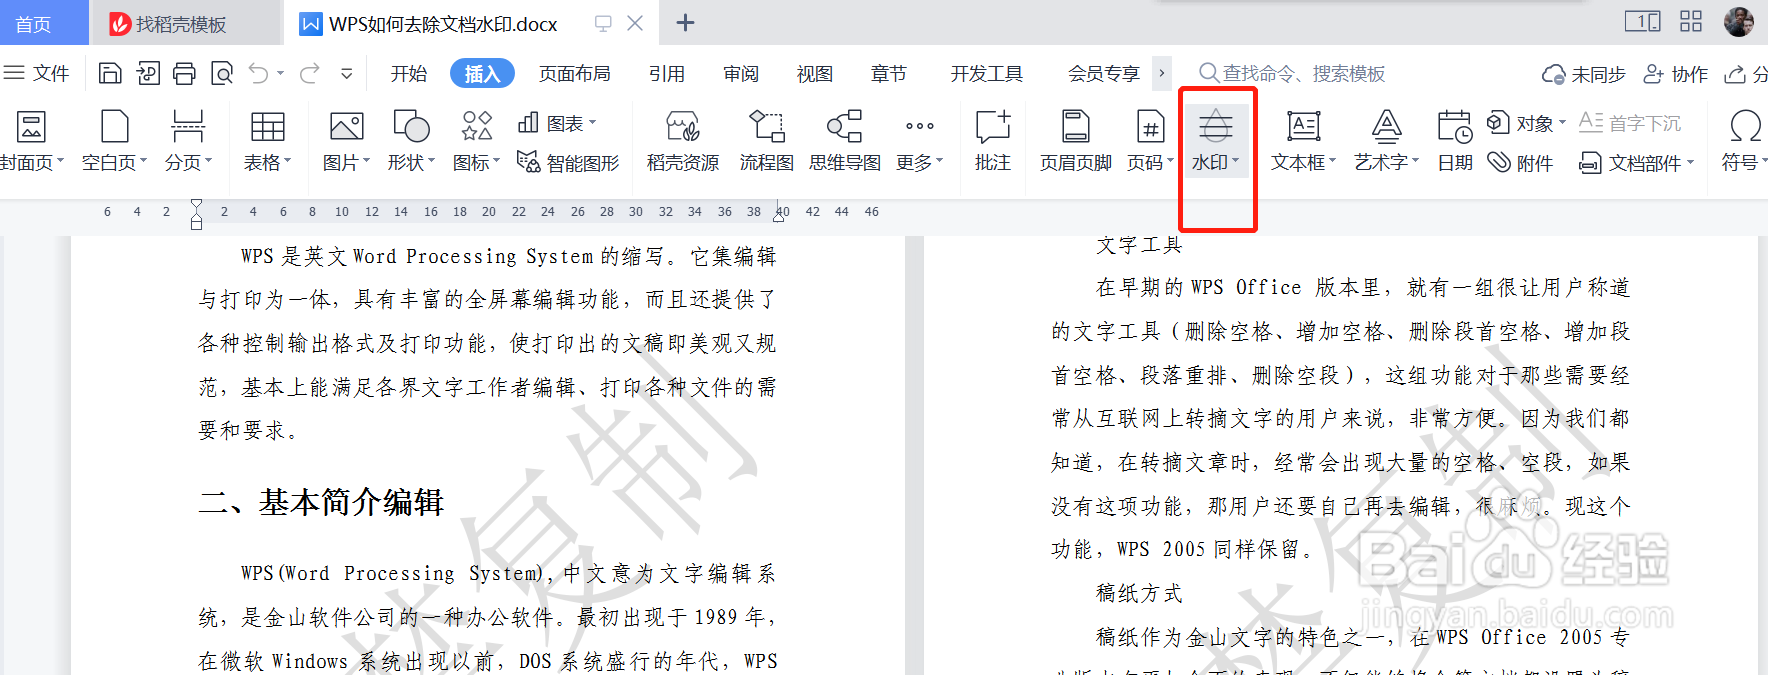Click the print icon in quick toolbar
Image resolution: width=1768 pixels, height=675 pixels.
pyautogui.click(x=184, y=73)
